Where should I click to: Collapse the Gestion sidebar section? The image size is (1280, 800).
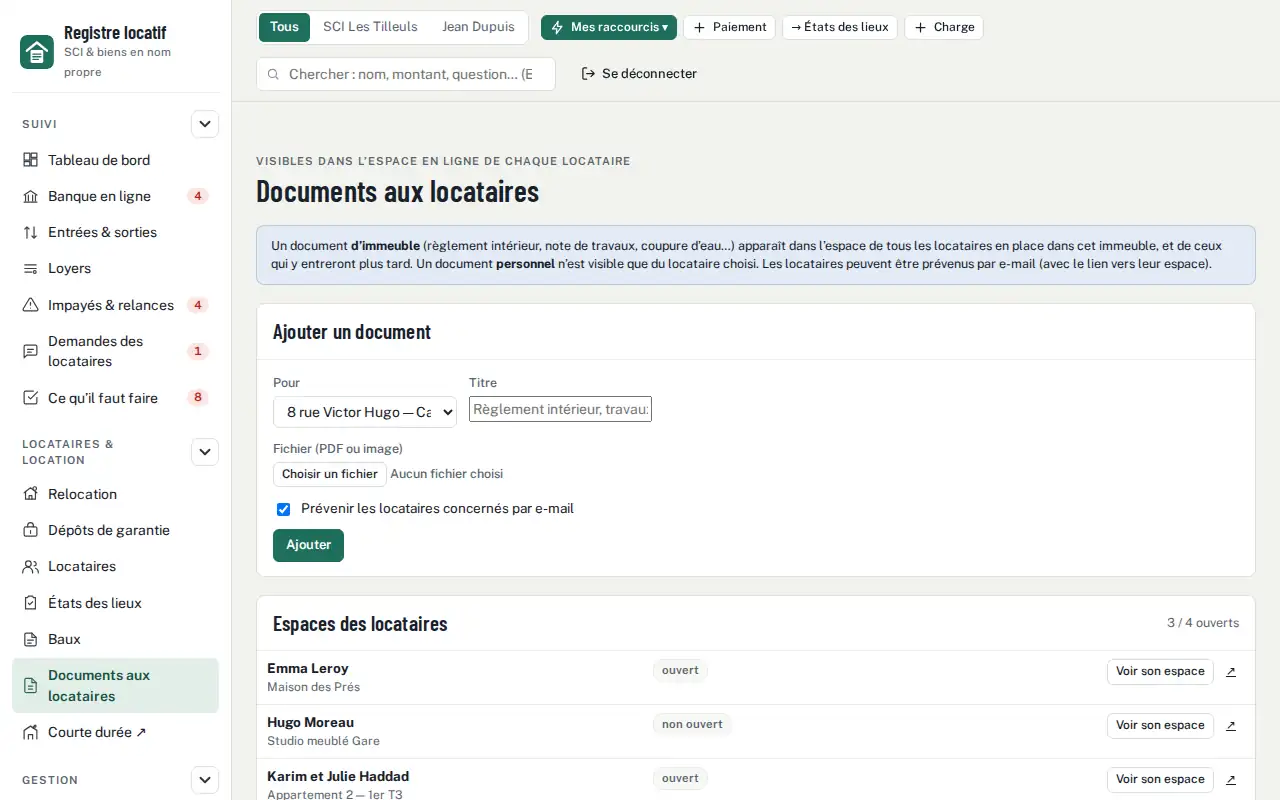click(x=205, y=780)
